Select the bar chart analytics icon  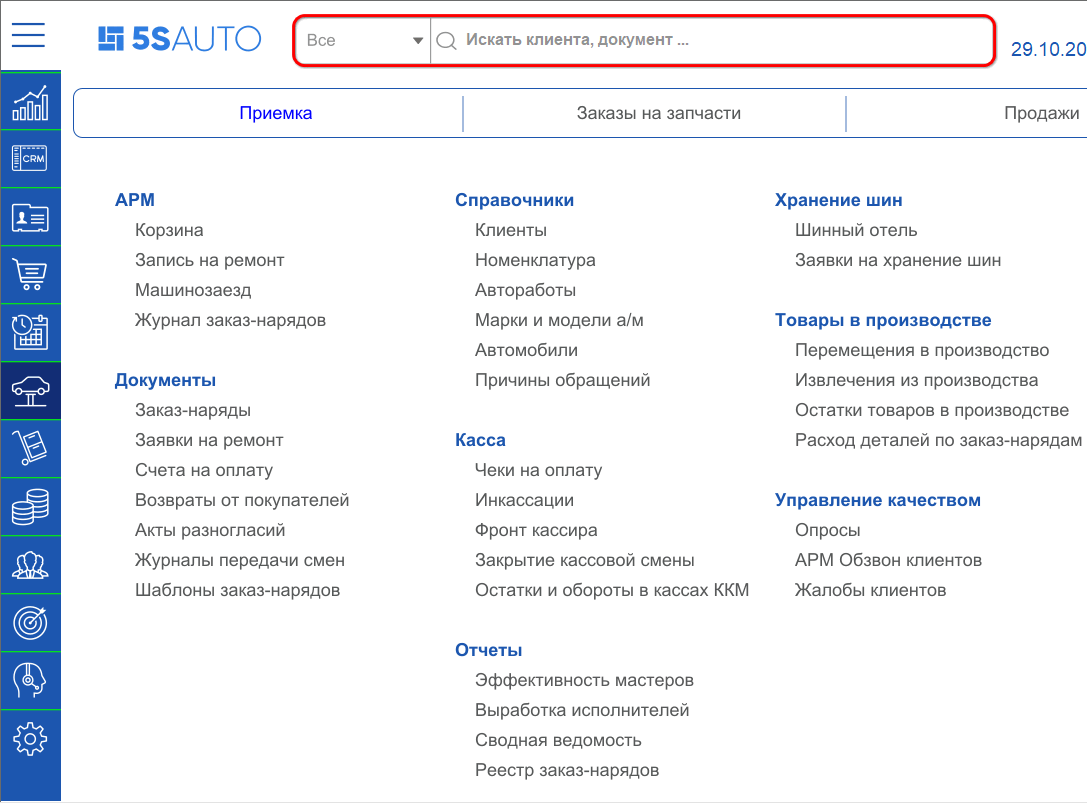pos(30,100)
